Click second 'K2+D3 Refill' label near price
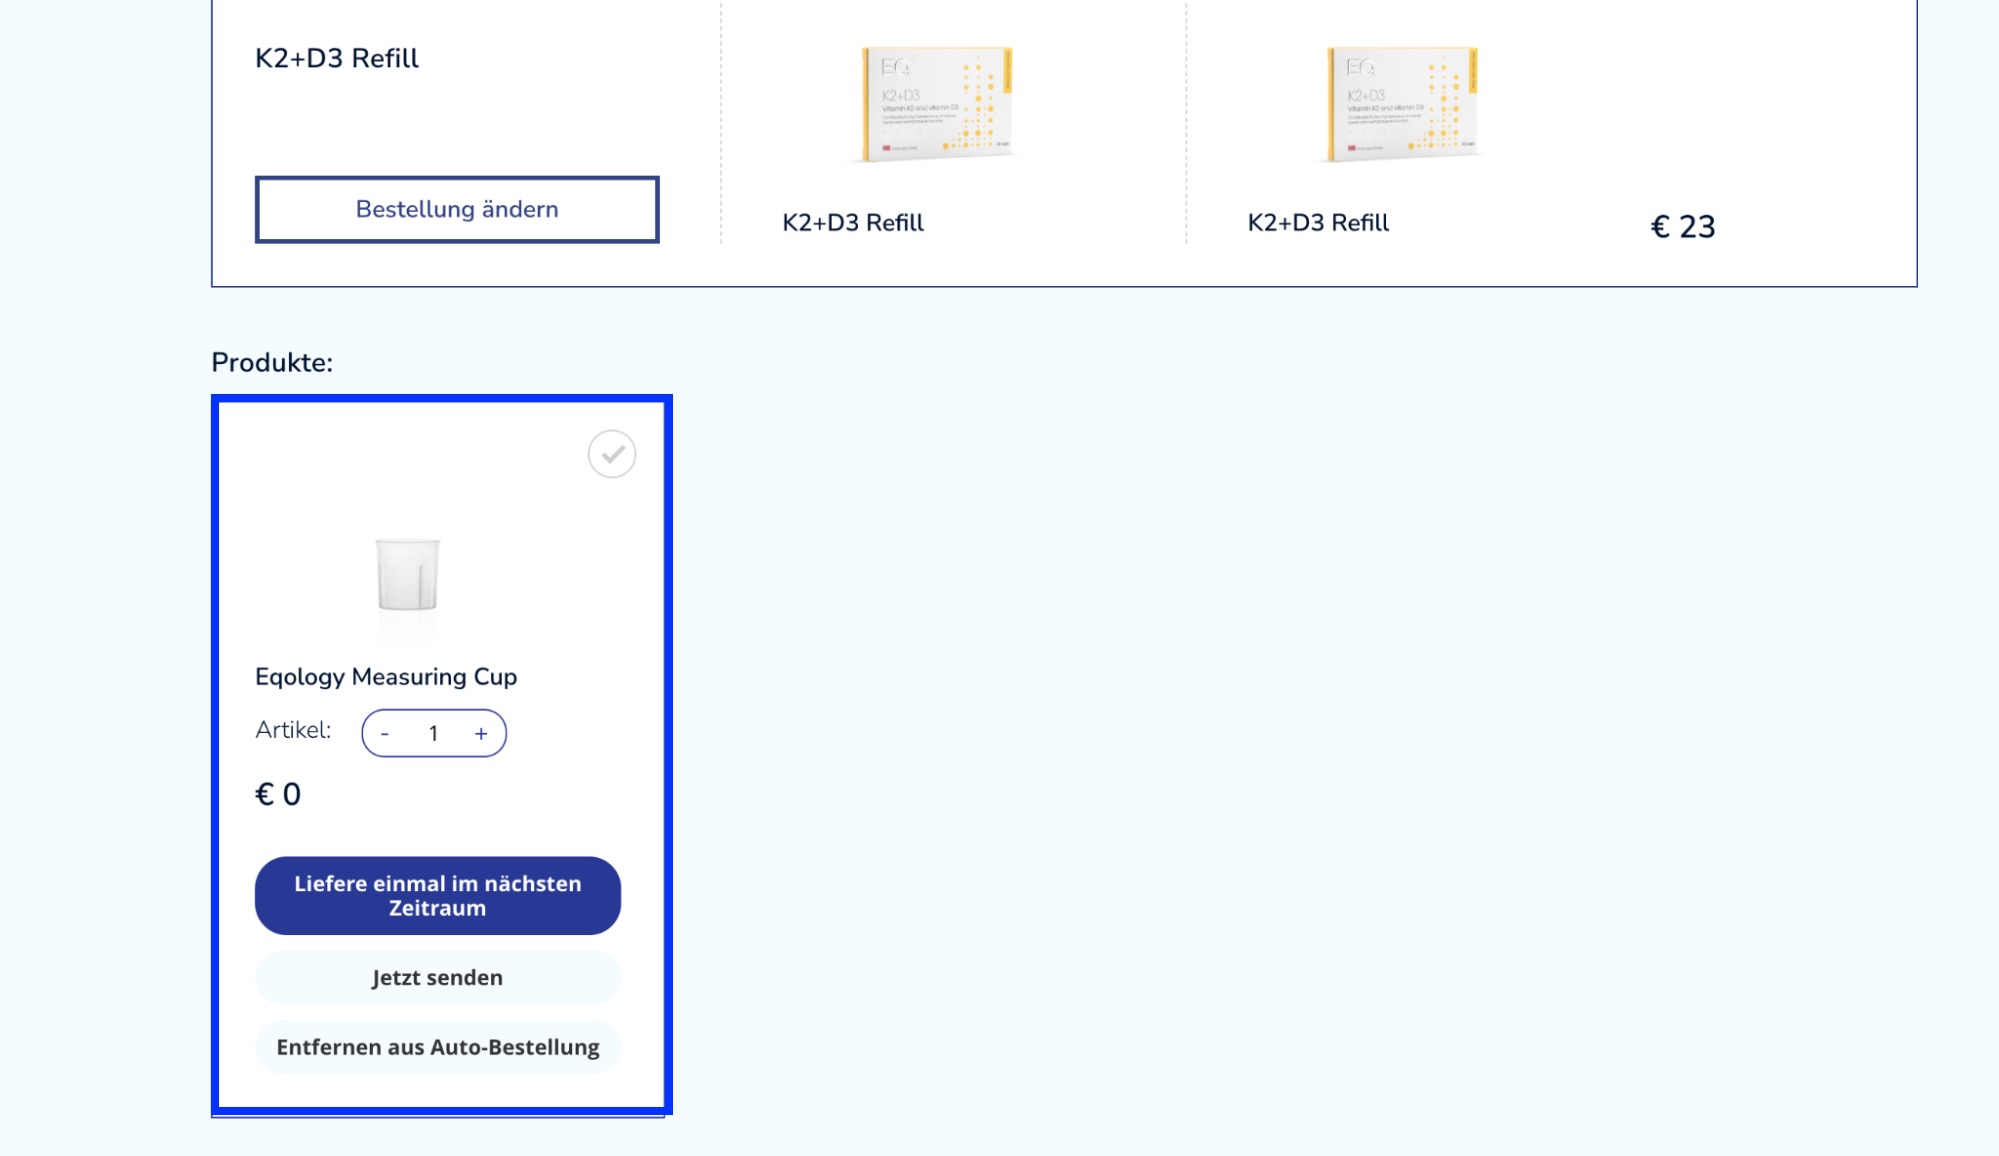The image size is (1999, 1156). 1317,223
